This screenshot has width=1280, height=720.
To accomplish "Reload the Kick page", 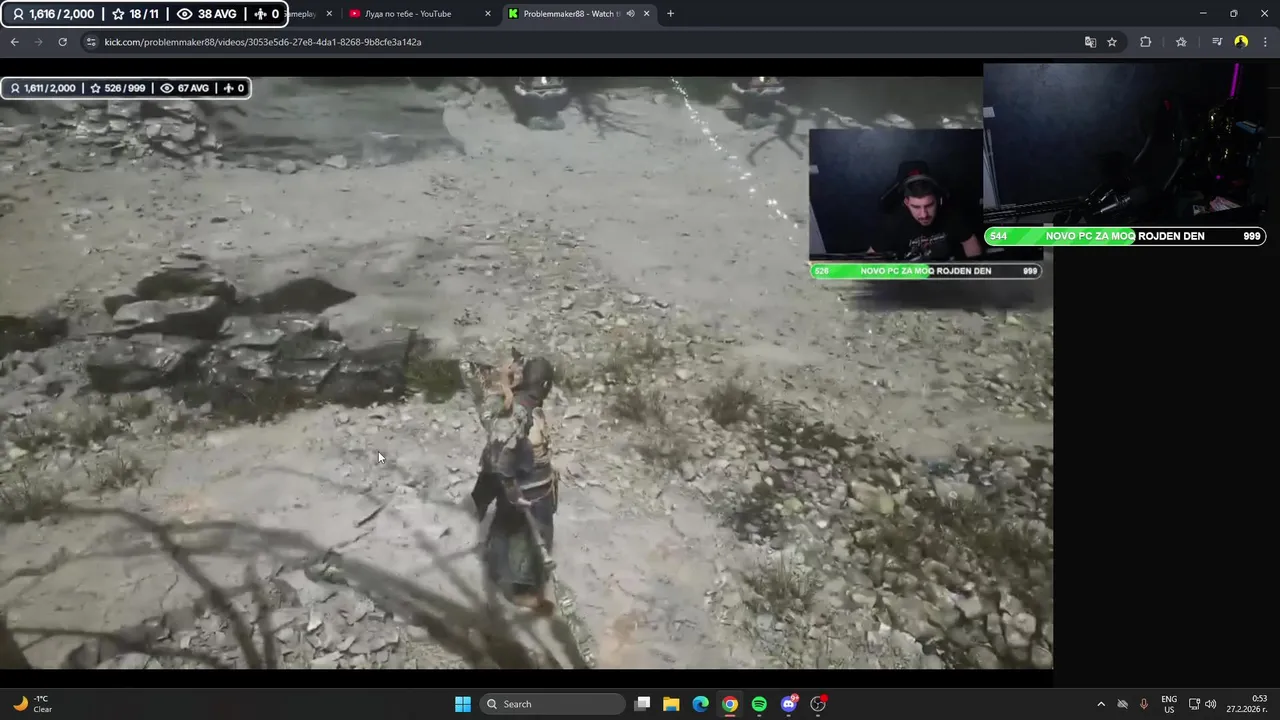I will (62, 42).
